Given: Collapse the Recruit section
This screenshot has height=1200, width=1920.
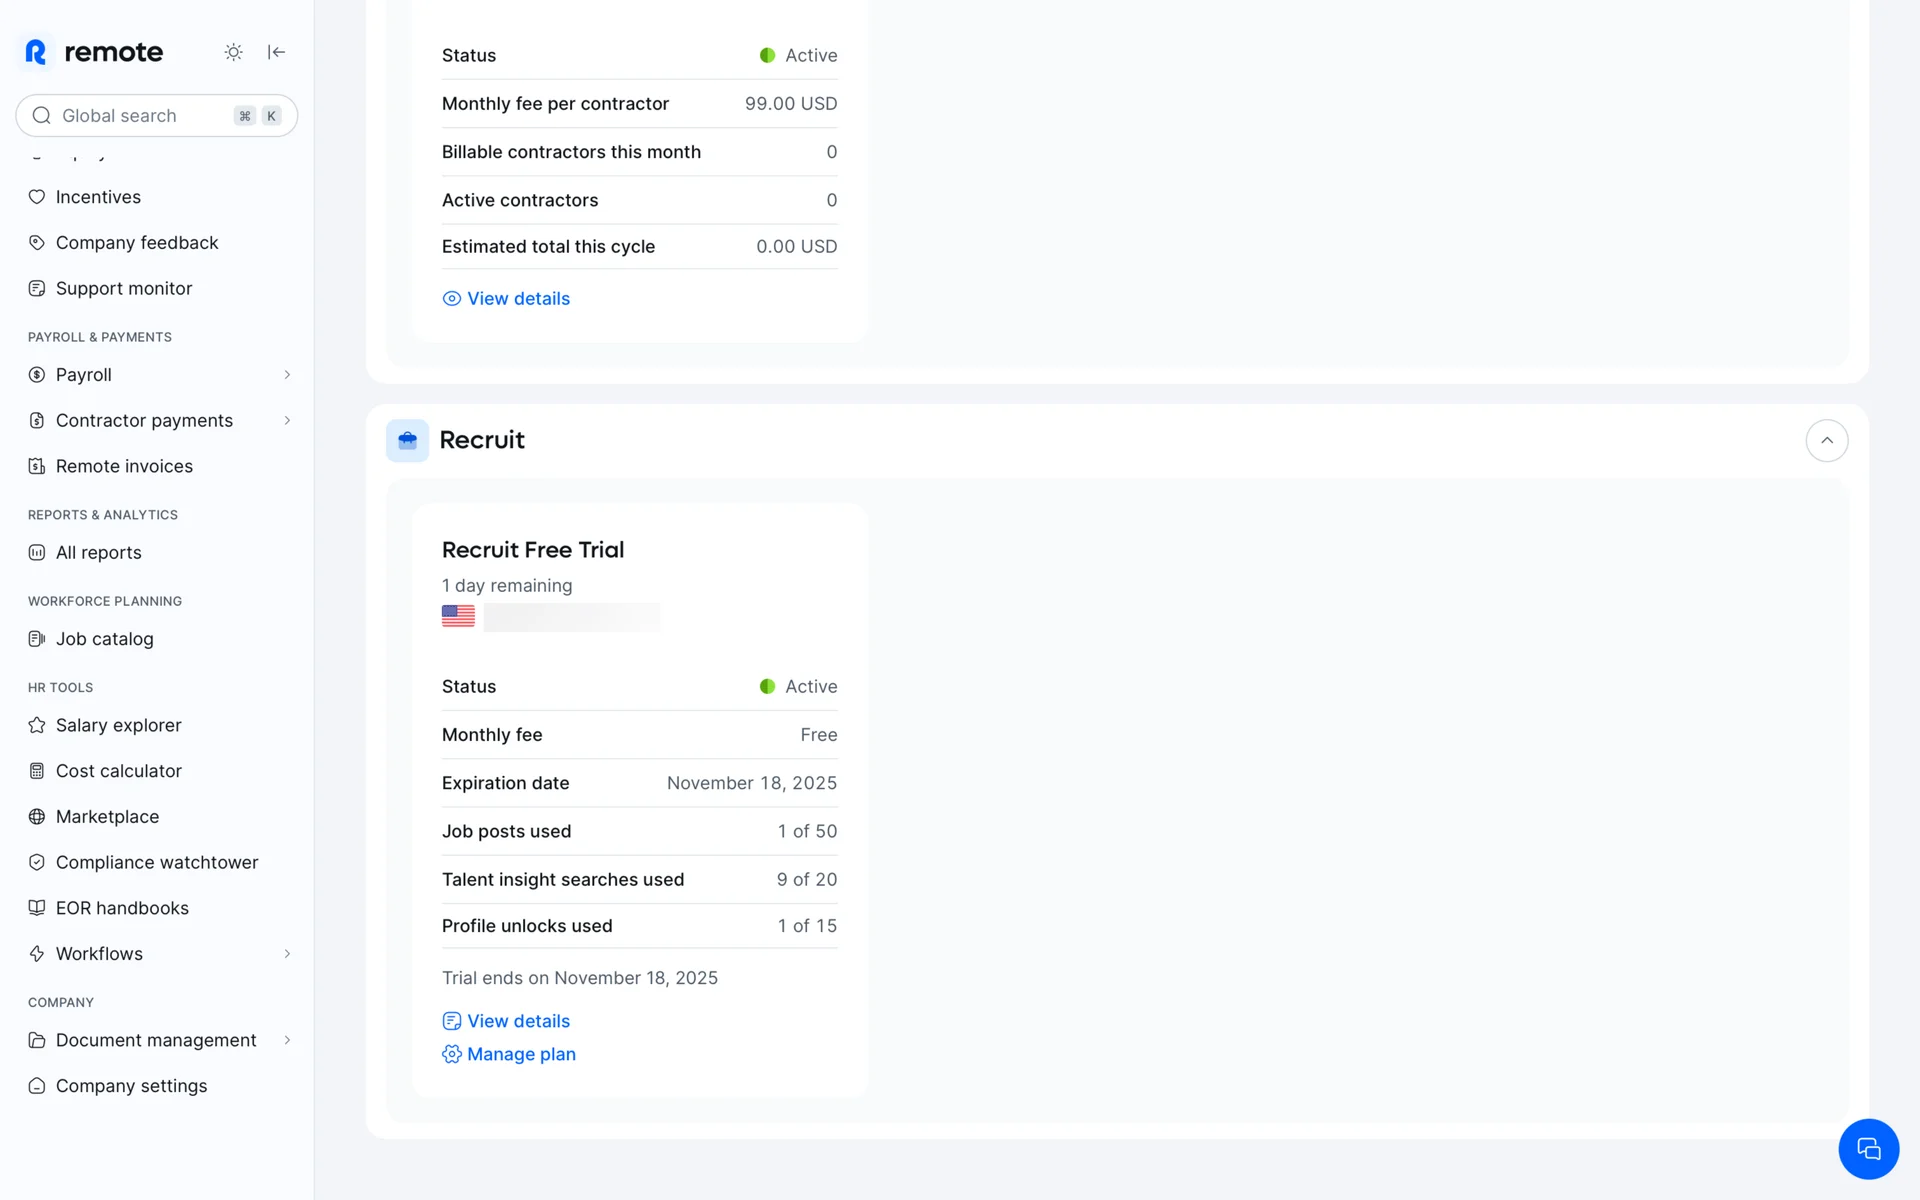Looking at the screenshot, I should (x=1826, y=441).
